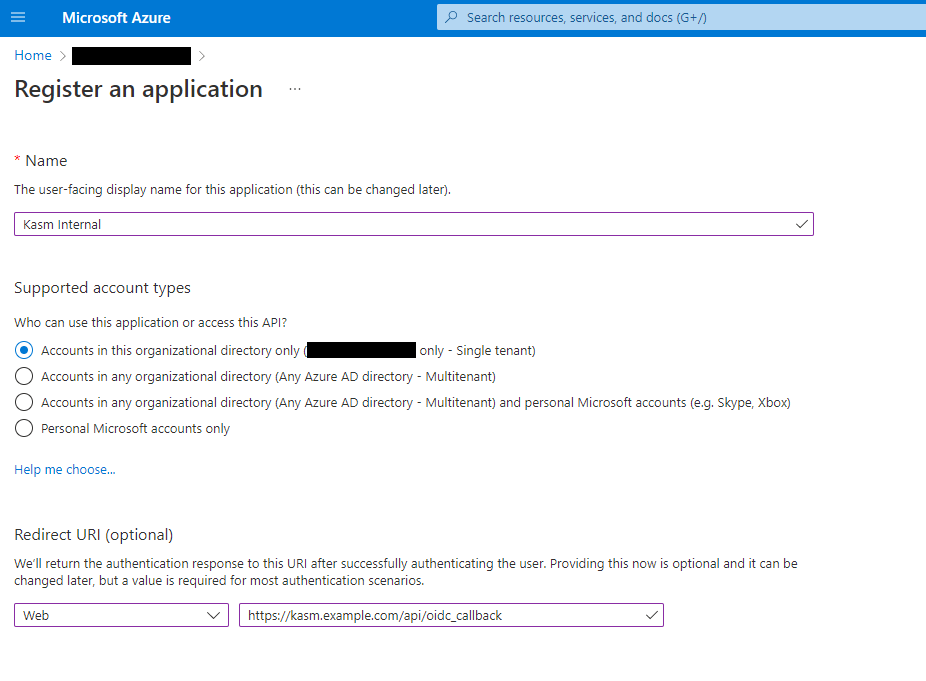Click into the Redirect URI text box
The width and height of the screenshot is (926, 681).
(x=440, y=615)
